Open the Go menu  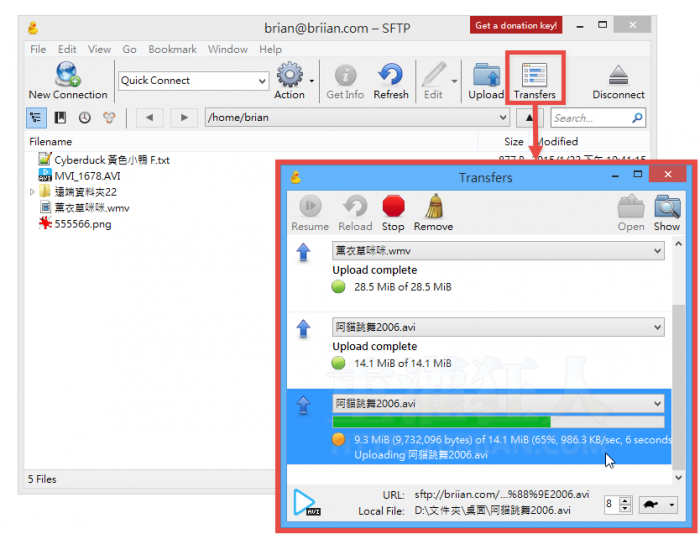click(129, 49)
